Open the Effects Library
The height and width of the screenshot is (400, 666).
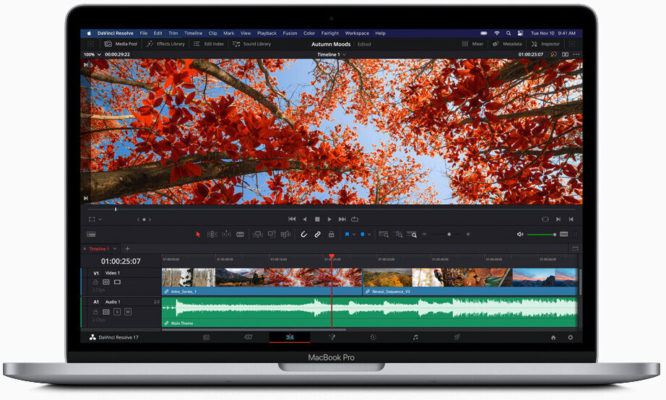click(x=166, y=44)
